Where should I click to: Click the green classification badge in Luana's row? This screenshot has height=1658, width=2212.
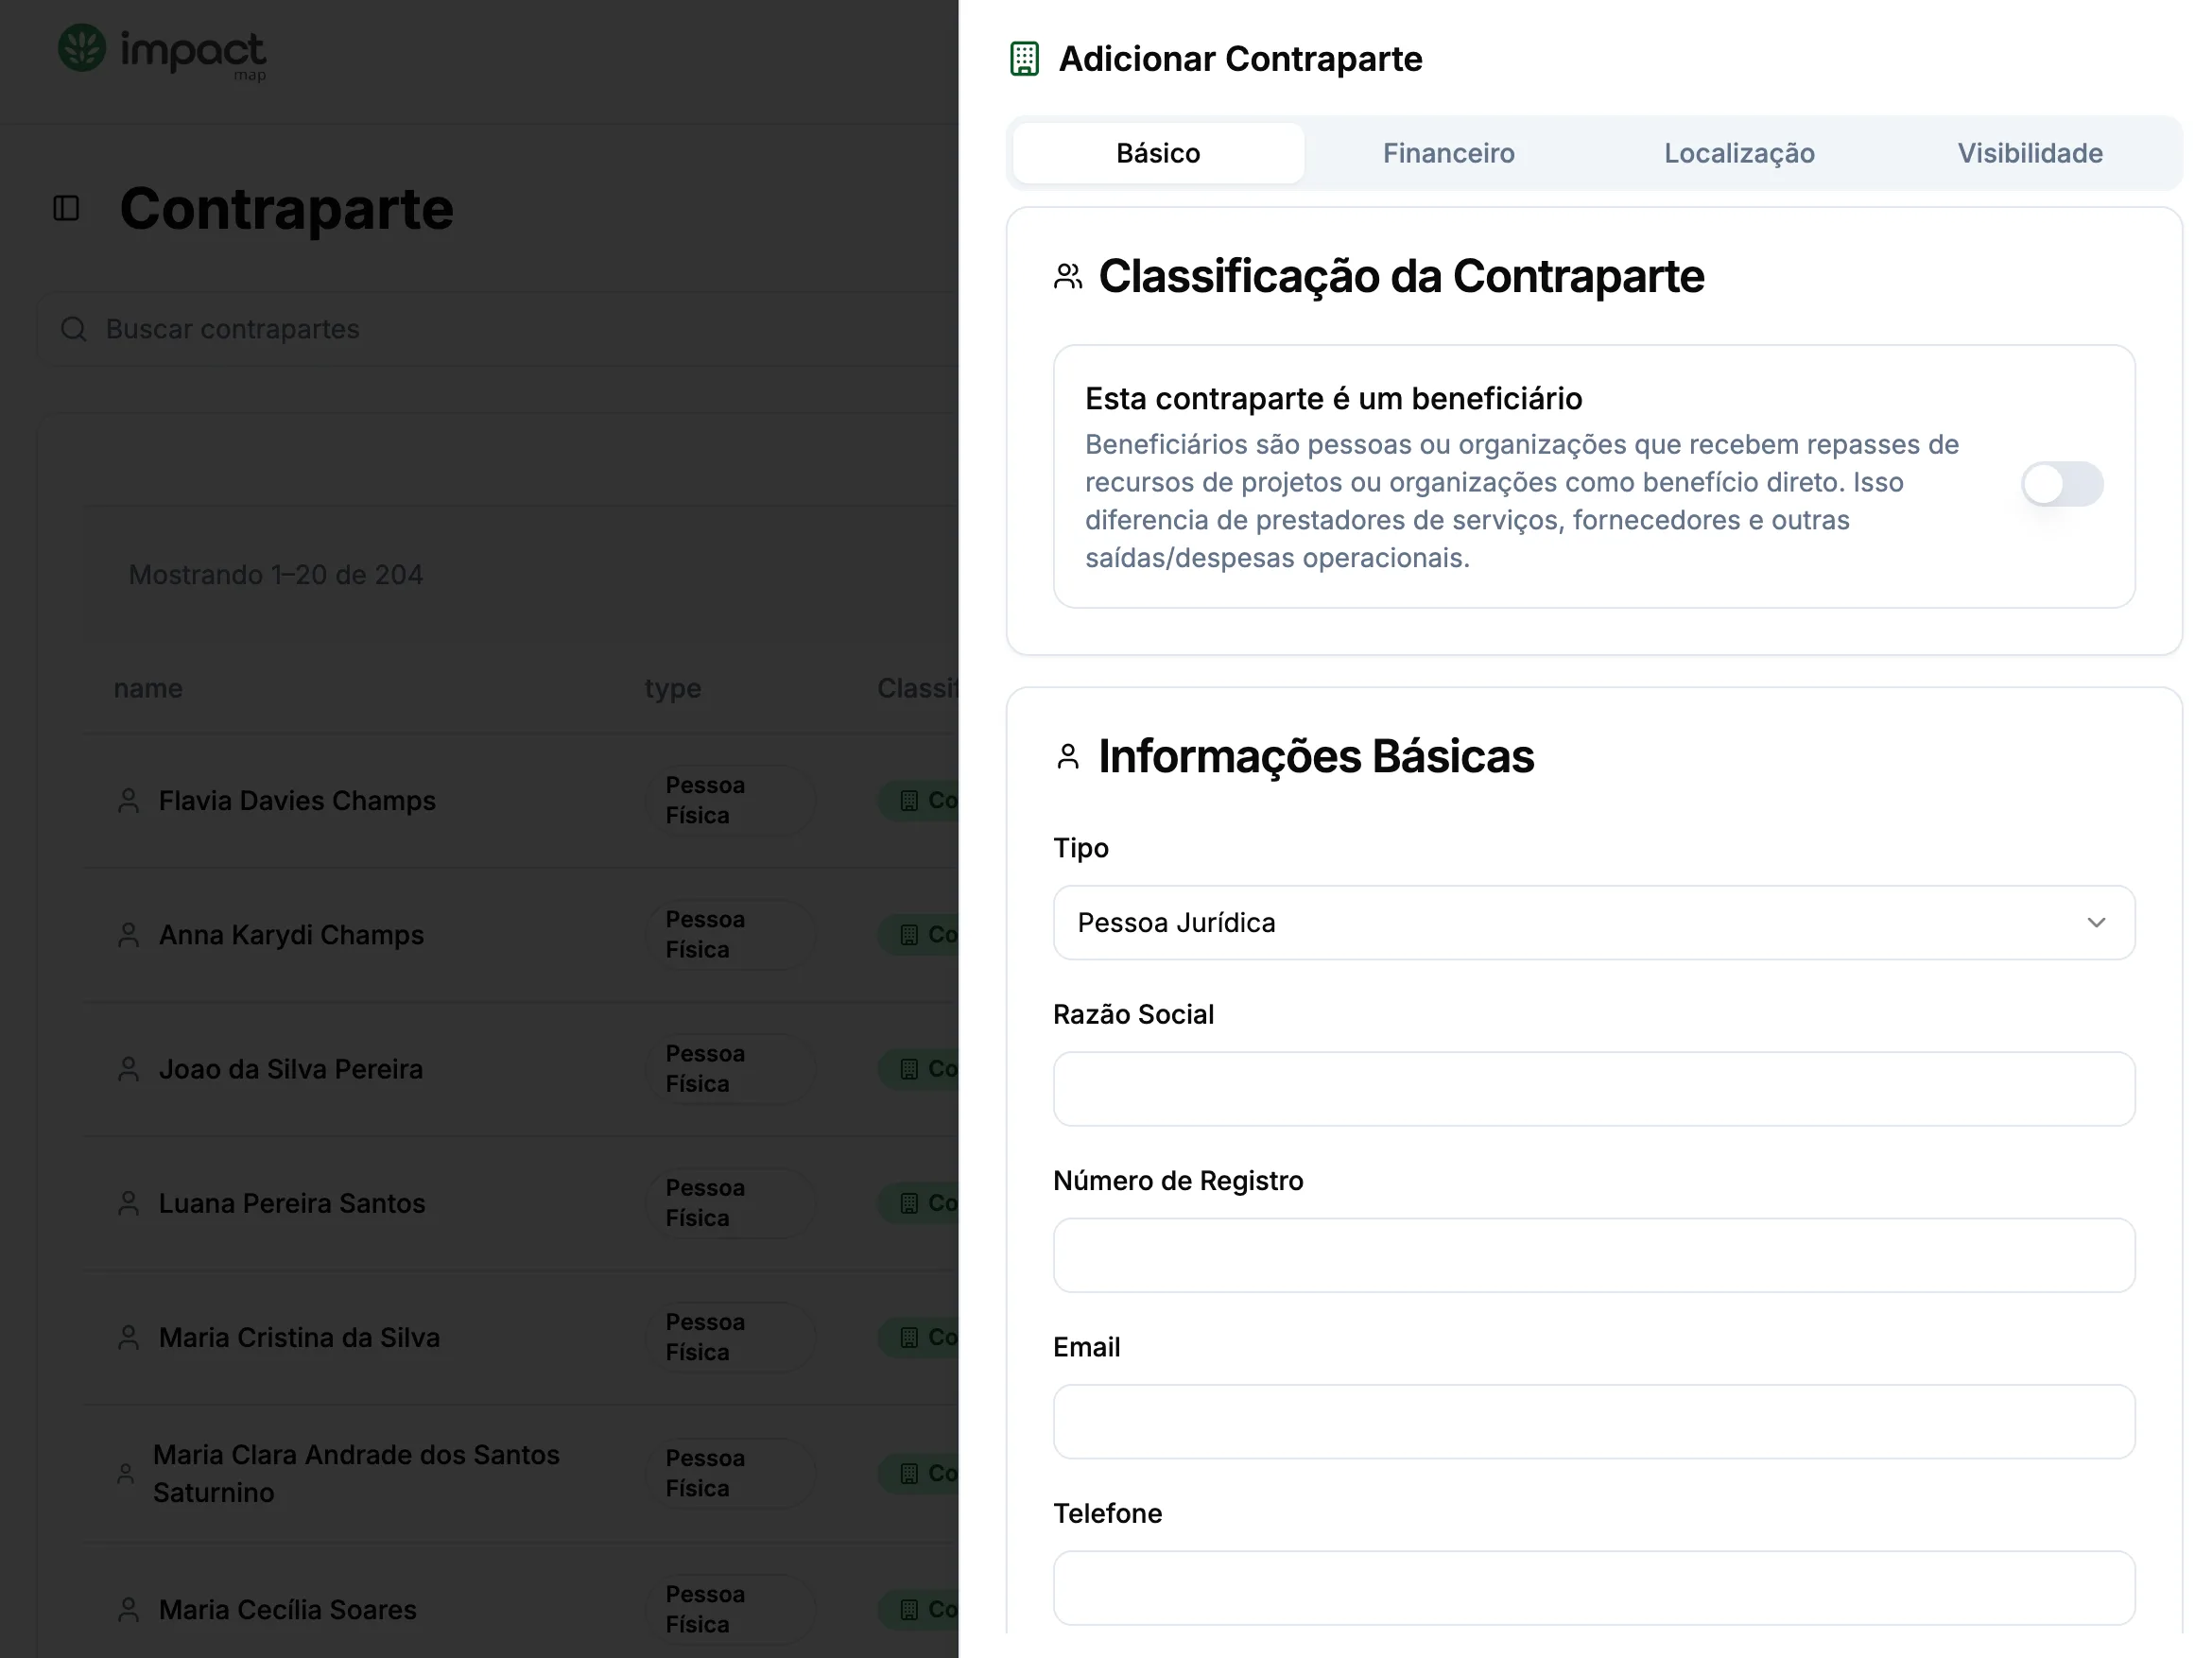point(918,1203)
